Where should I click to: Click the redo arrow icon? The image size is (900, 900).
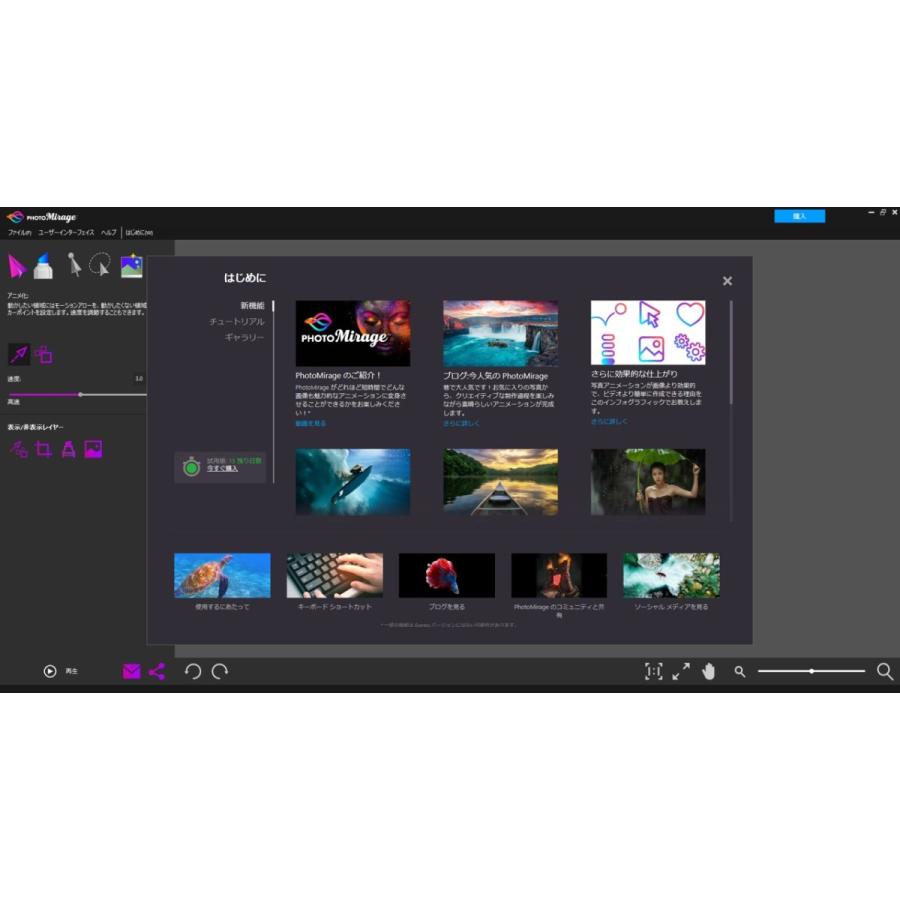click(x=220, y=672)
